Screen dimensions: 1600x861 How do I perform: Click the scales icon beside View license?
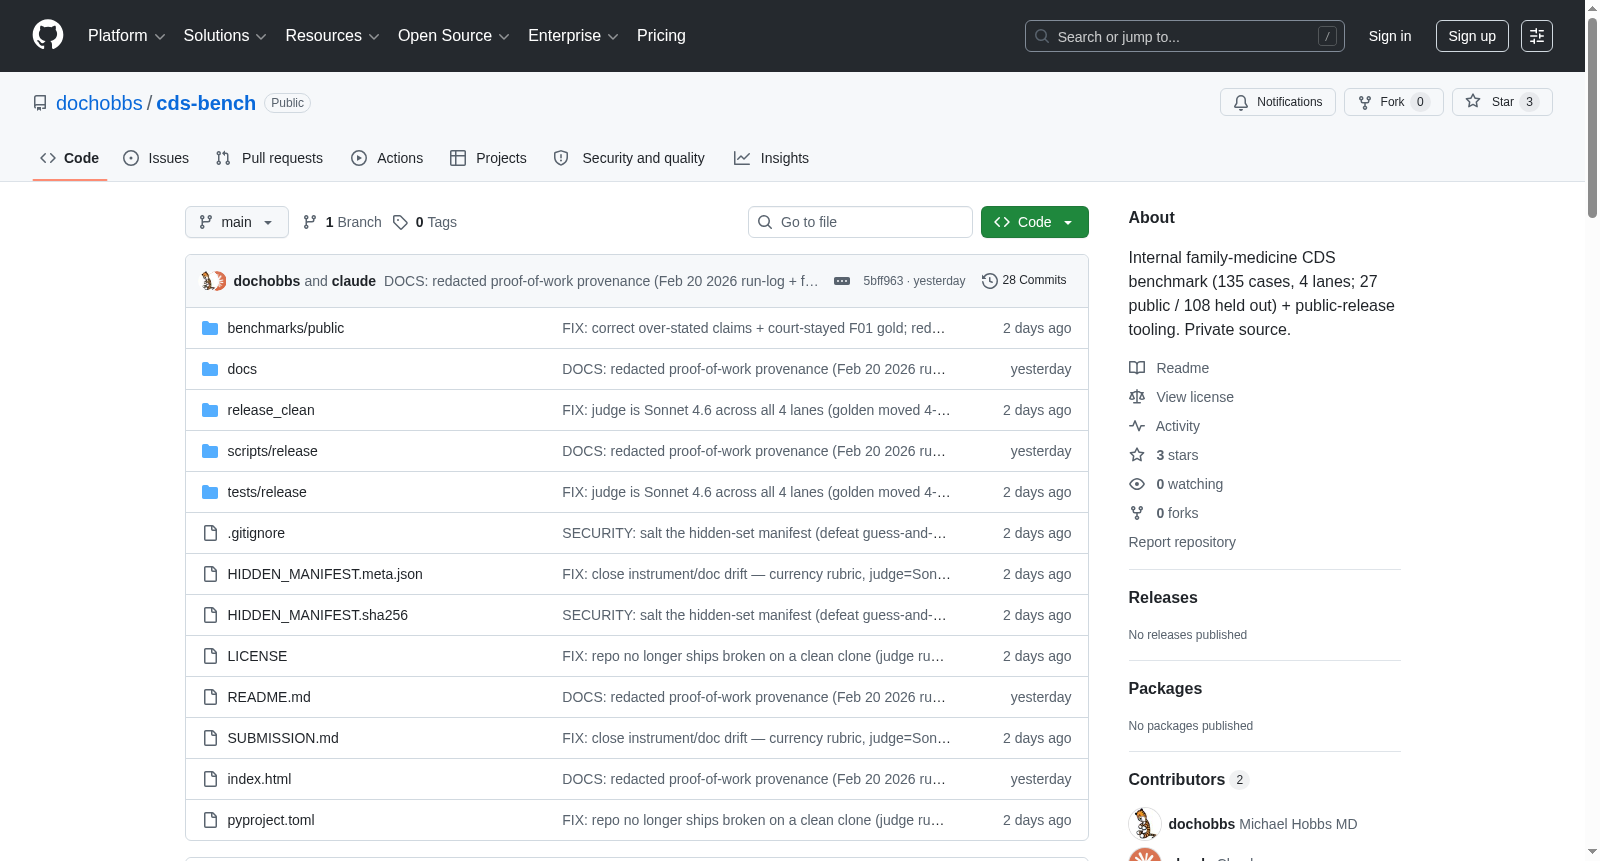[x=1137, y=397]
